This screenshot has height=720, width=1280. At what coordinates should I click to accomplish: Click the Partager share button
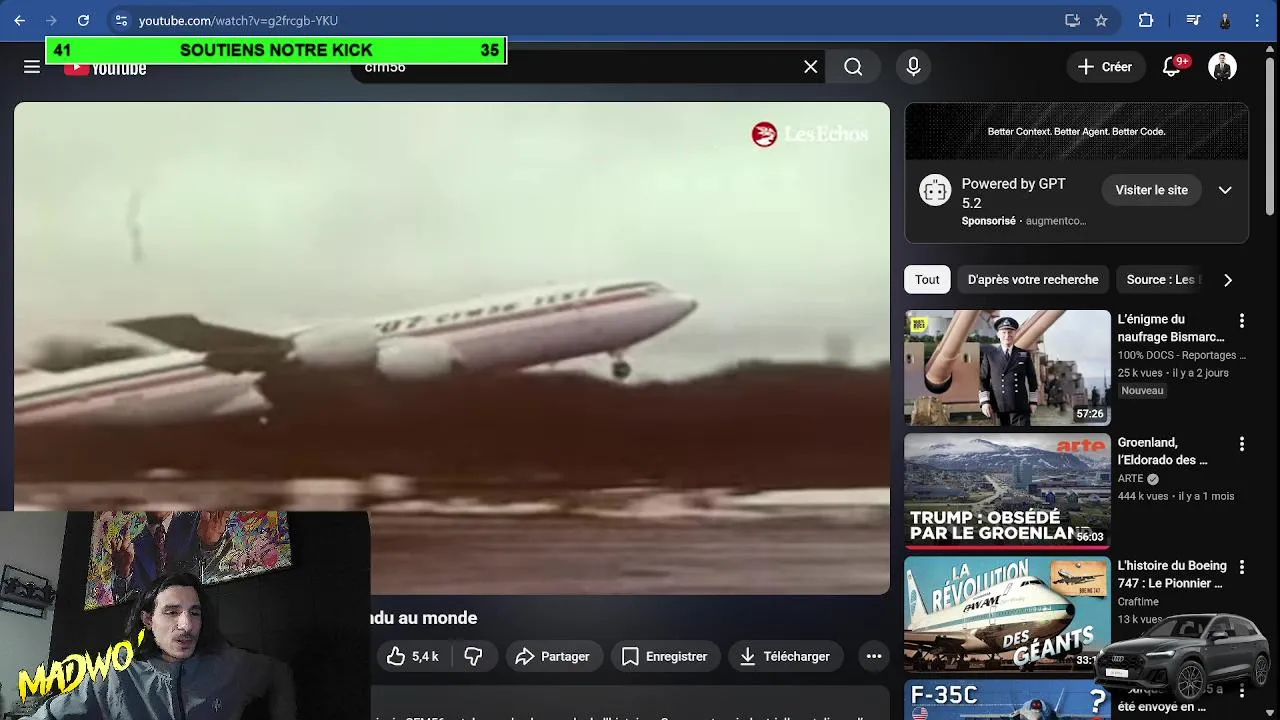pos(553,656)
